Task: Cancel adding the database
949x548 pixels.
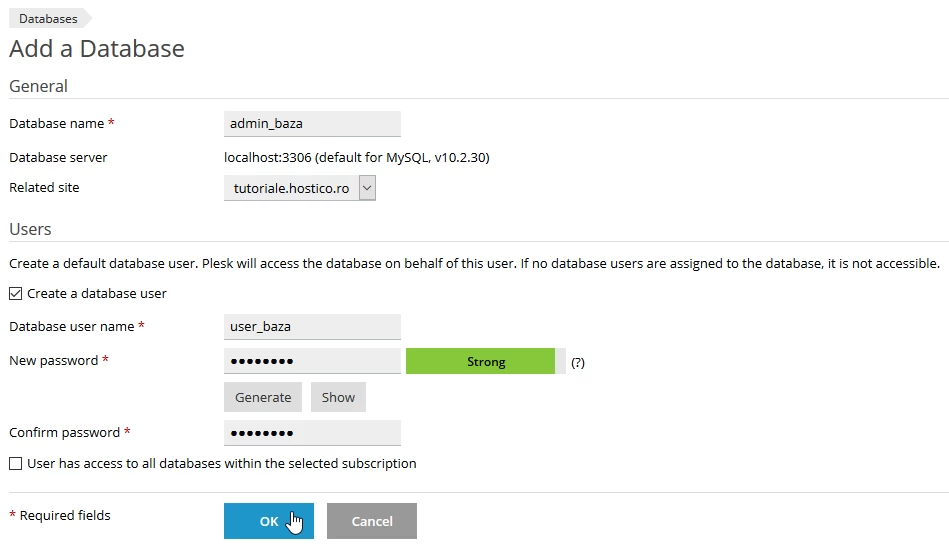Action: [371, 521]
